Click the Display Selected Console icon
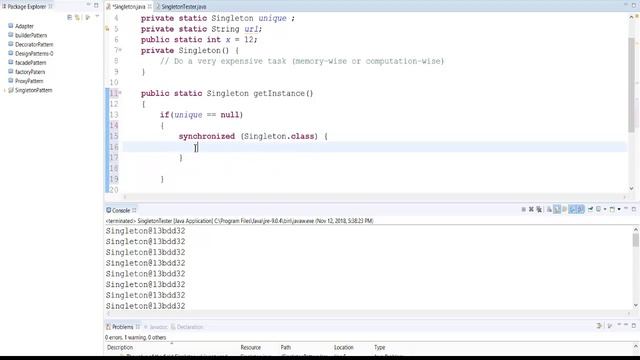Viewport: 640px width, 360px height. coord(598,209)
